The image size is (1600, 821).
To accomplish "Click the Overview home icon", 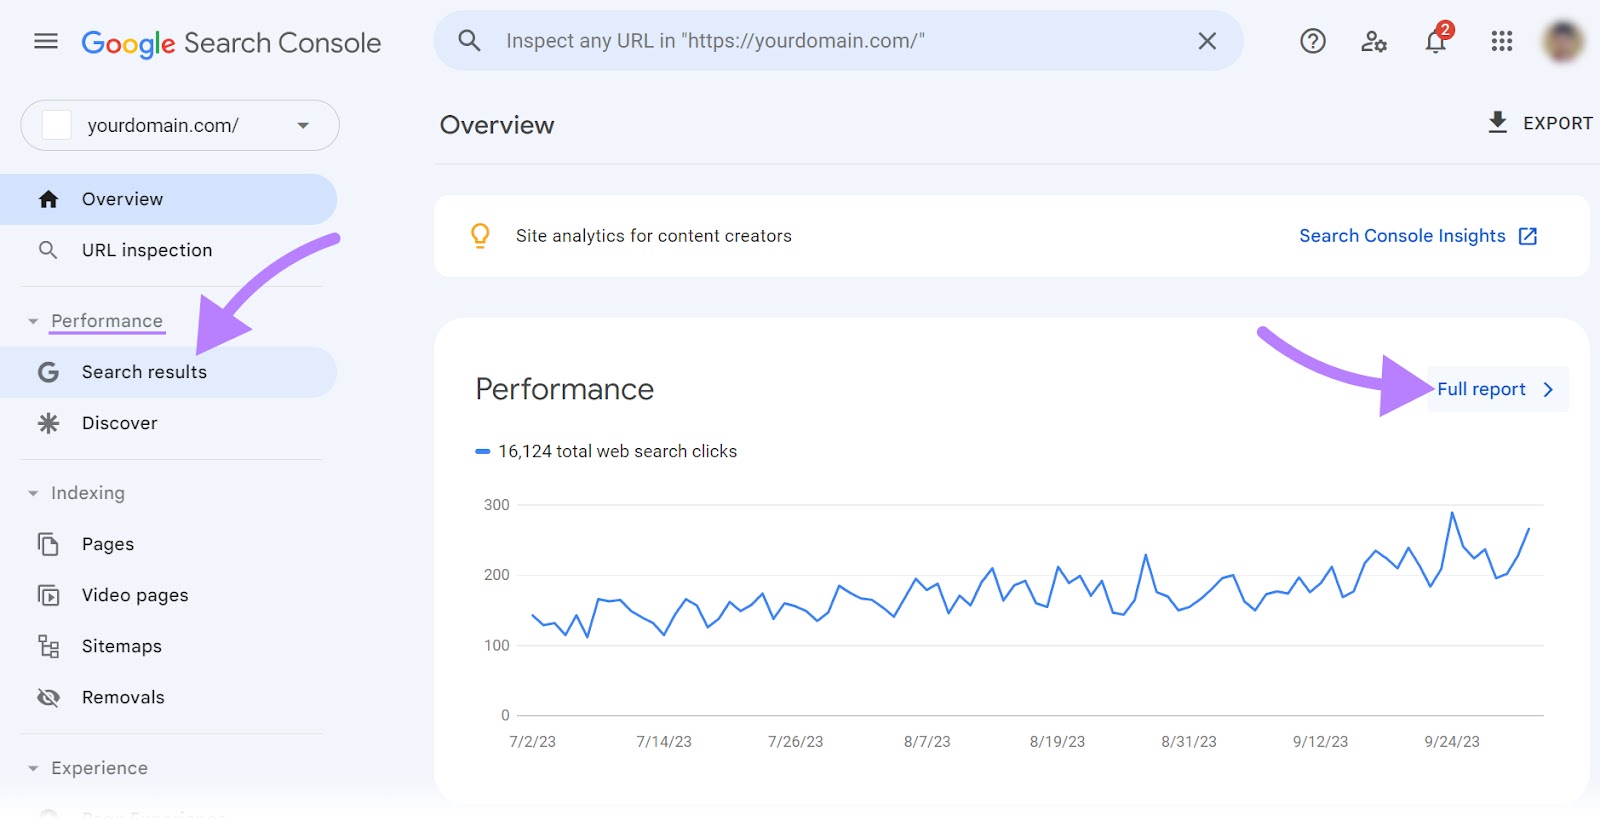I will (x=48, y=199).
